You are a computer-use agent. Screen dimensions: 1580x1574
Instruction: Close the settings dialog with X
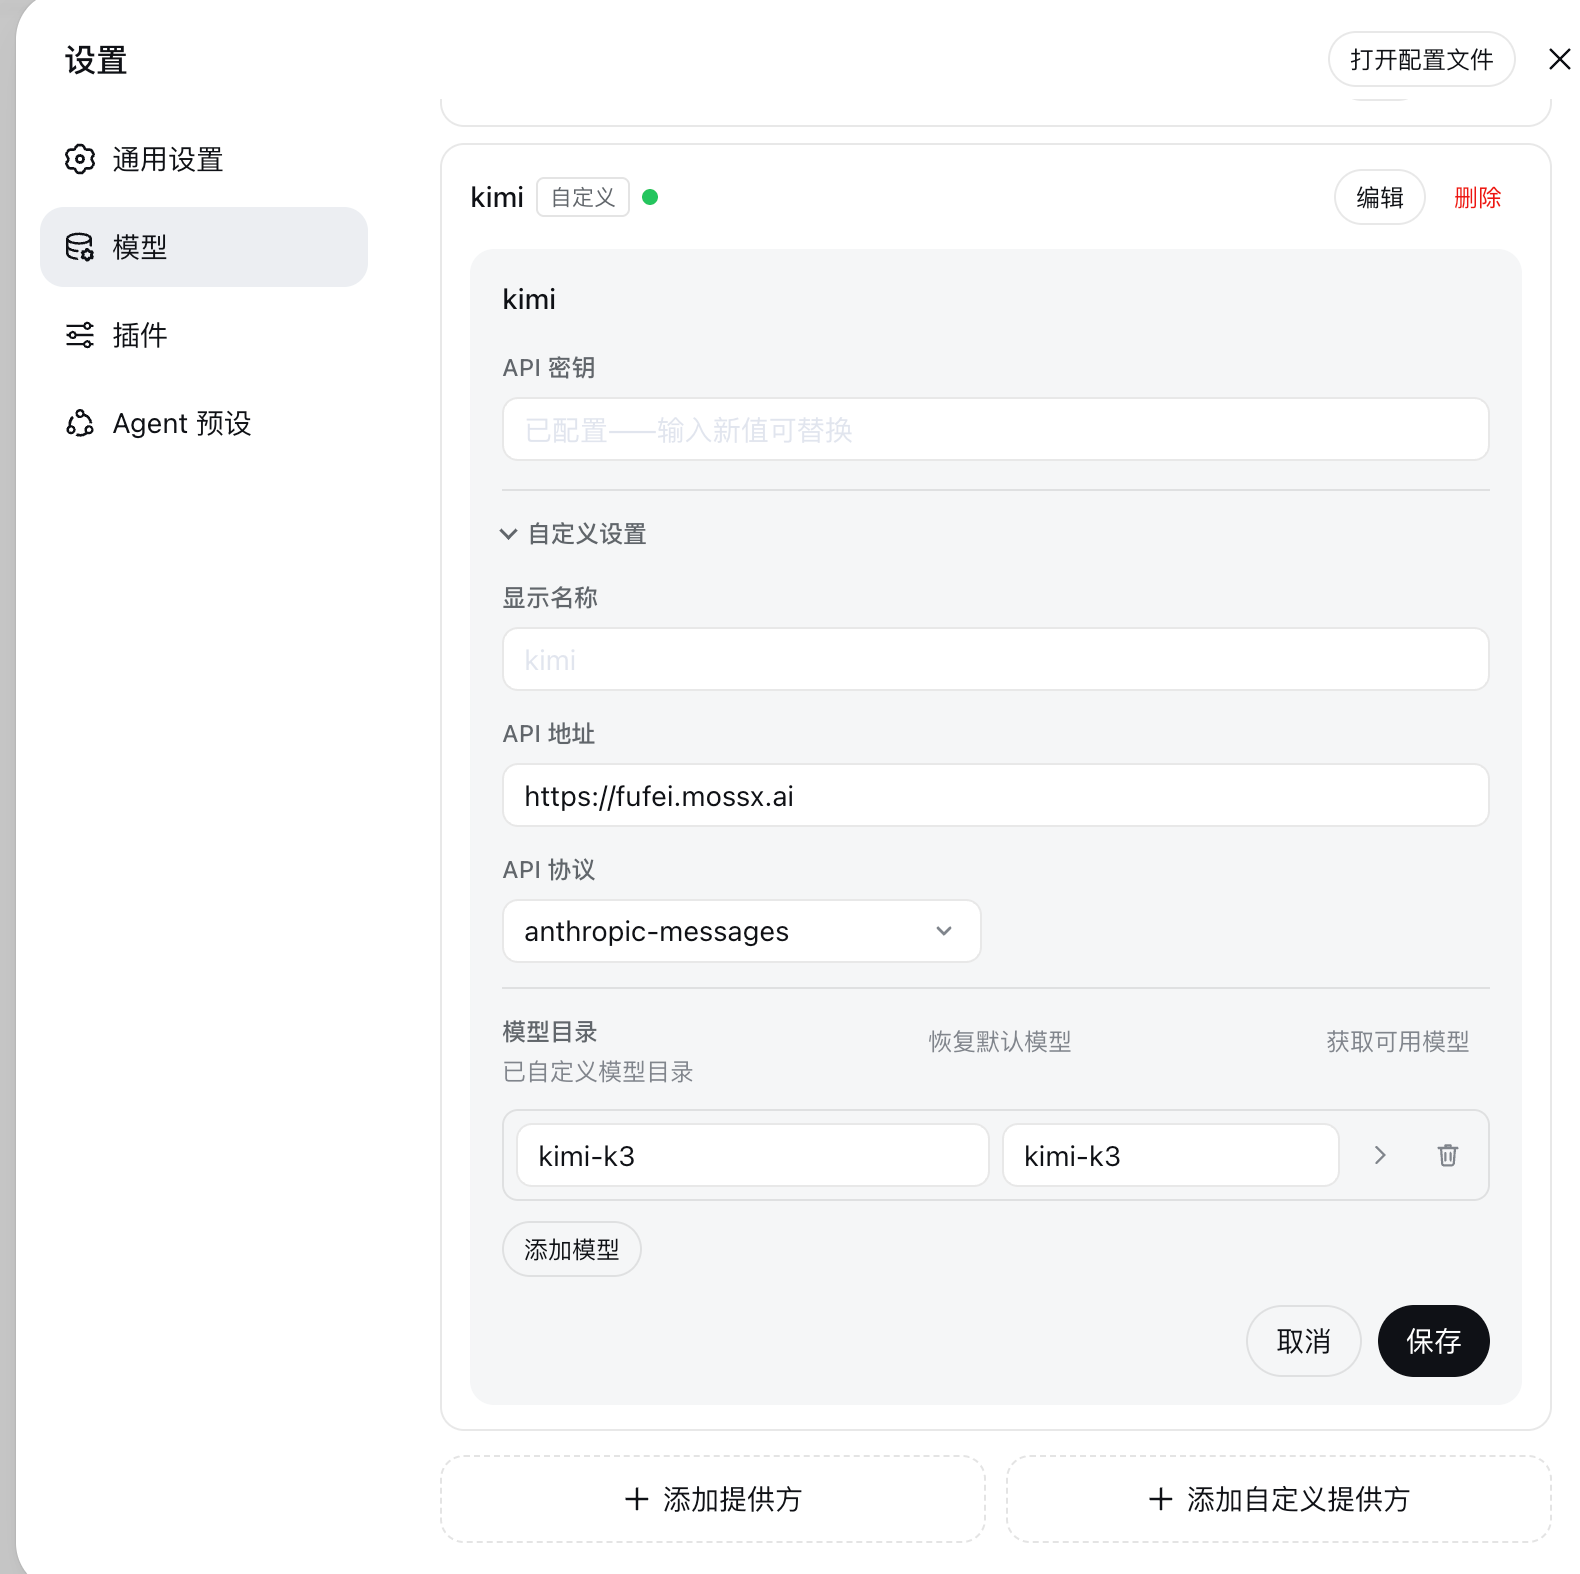1559,59
